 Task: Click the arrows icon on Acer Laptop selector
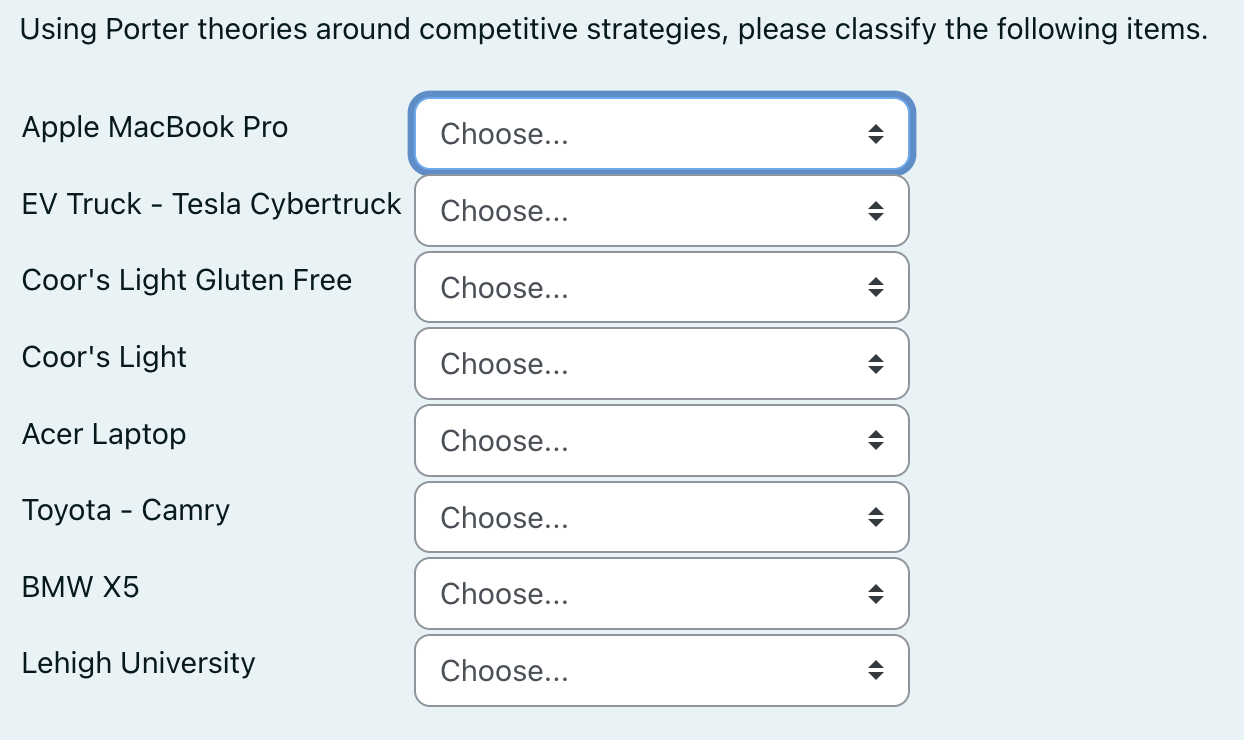(x=875, y=441)
